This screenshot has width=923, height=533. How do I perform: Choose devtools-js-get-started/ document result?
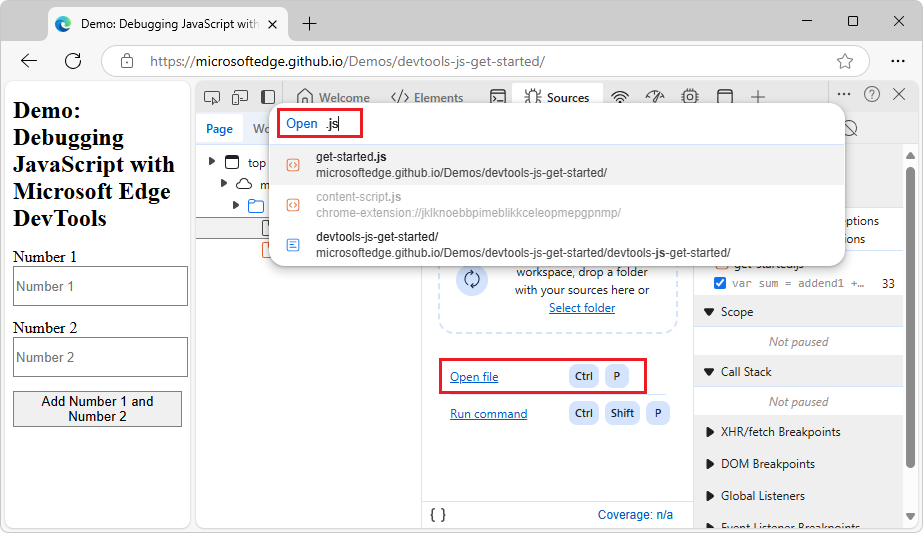557,245
